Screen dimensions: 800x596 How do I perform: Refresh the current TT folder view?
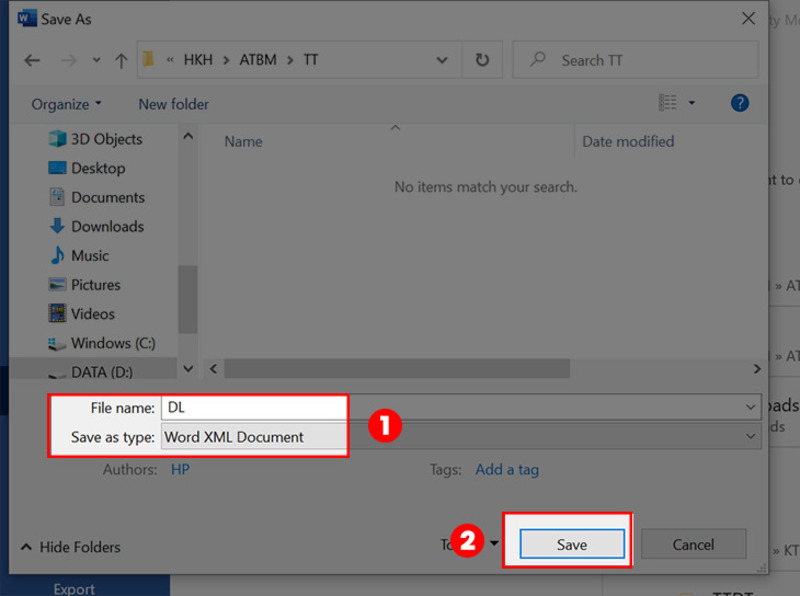(481, 59)
